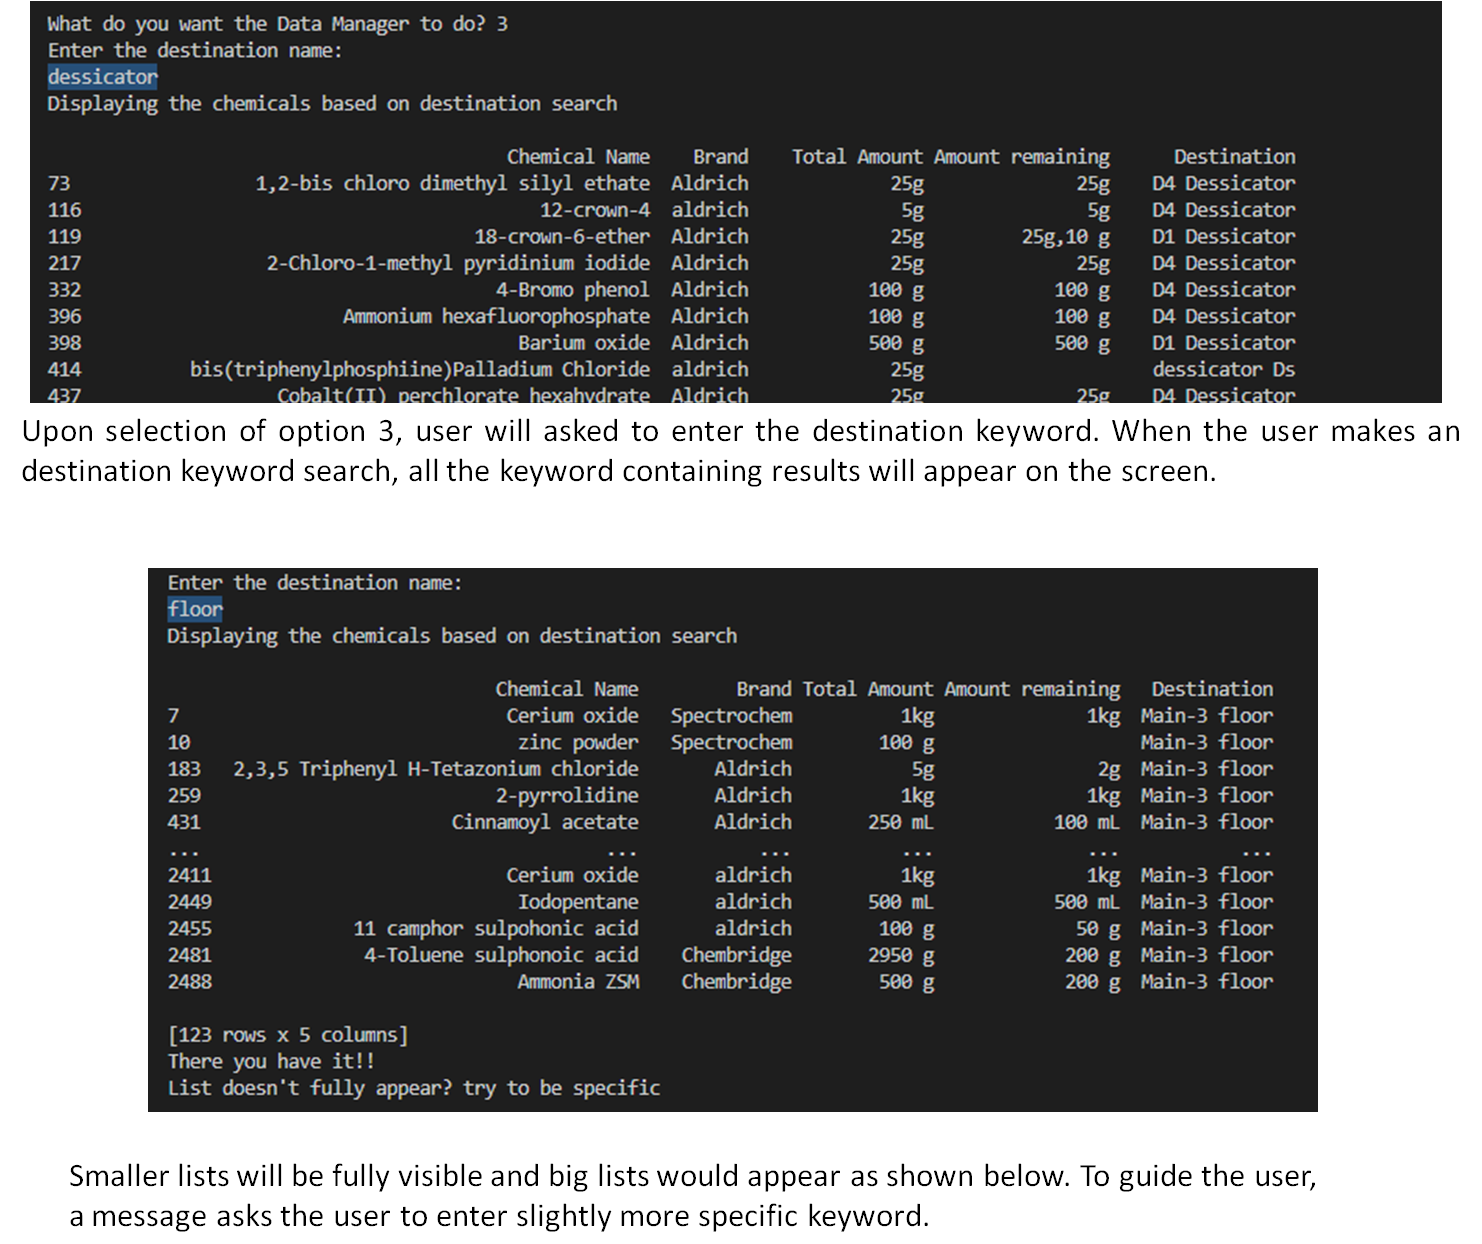The height and width of the screenshot is (1244, 1482).
Task: Click 'Cerium oxide' in row 7
Action: coord(572,716)
